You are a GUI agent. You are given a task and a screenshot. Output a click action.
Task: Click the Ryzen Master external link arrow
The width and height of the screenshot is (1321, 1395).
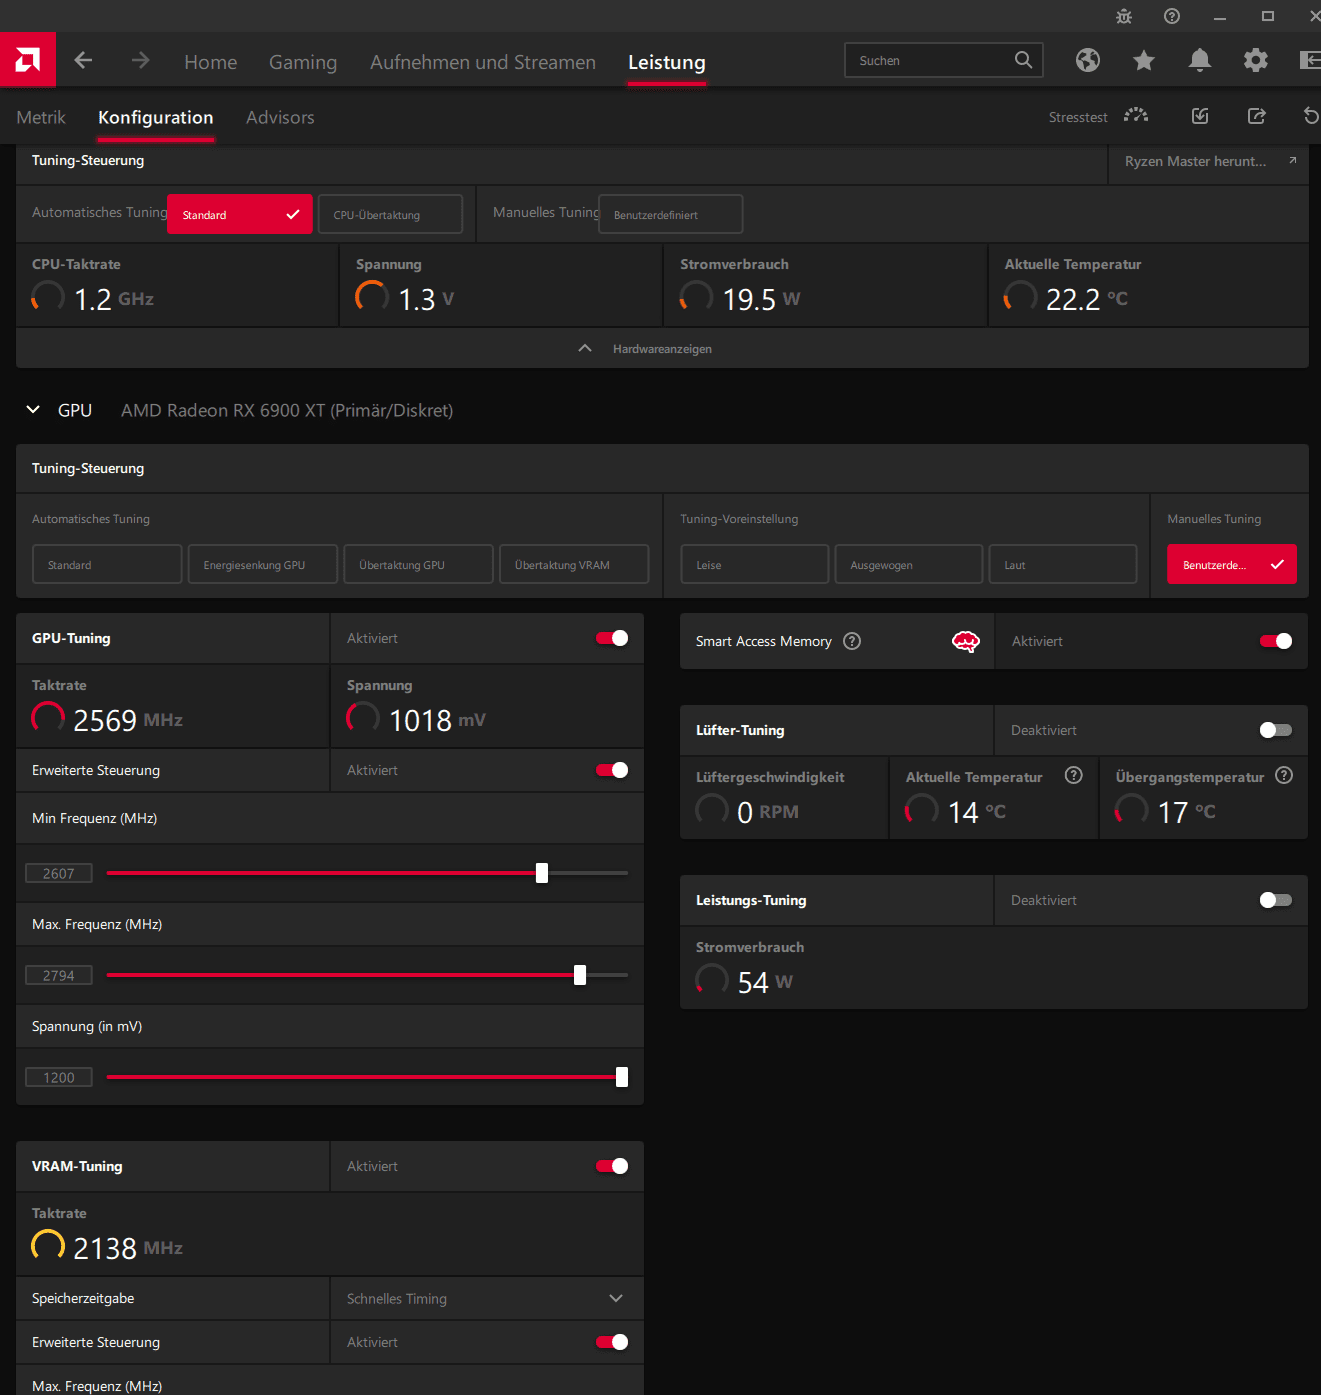tap(1292, 160)
